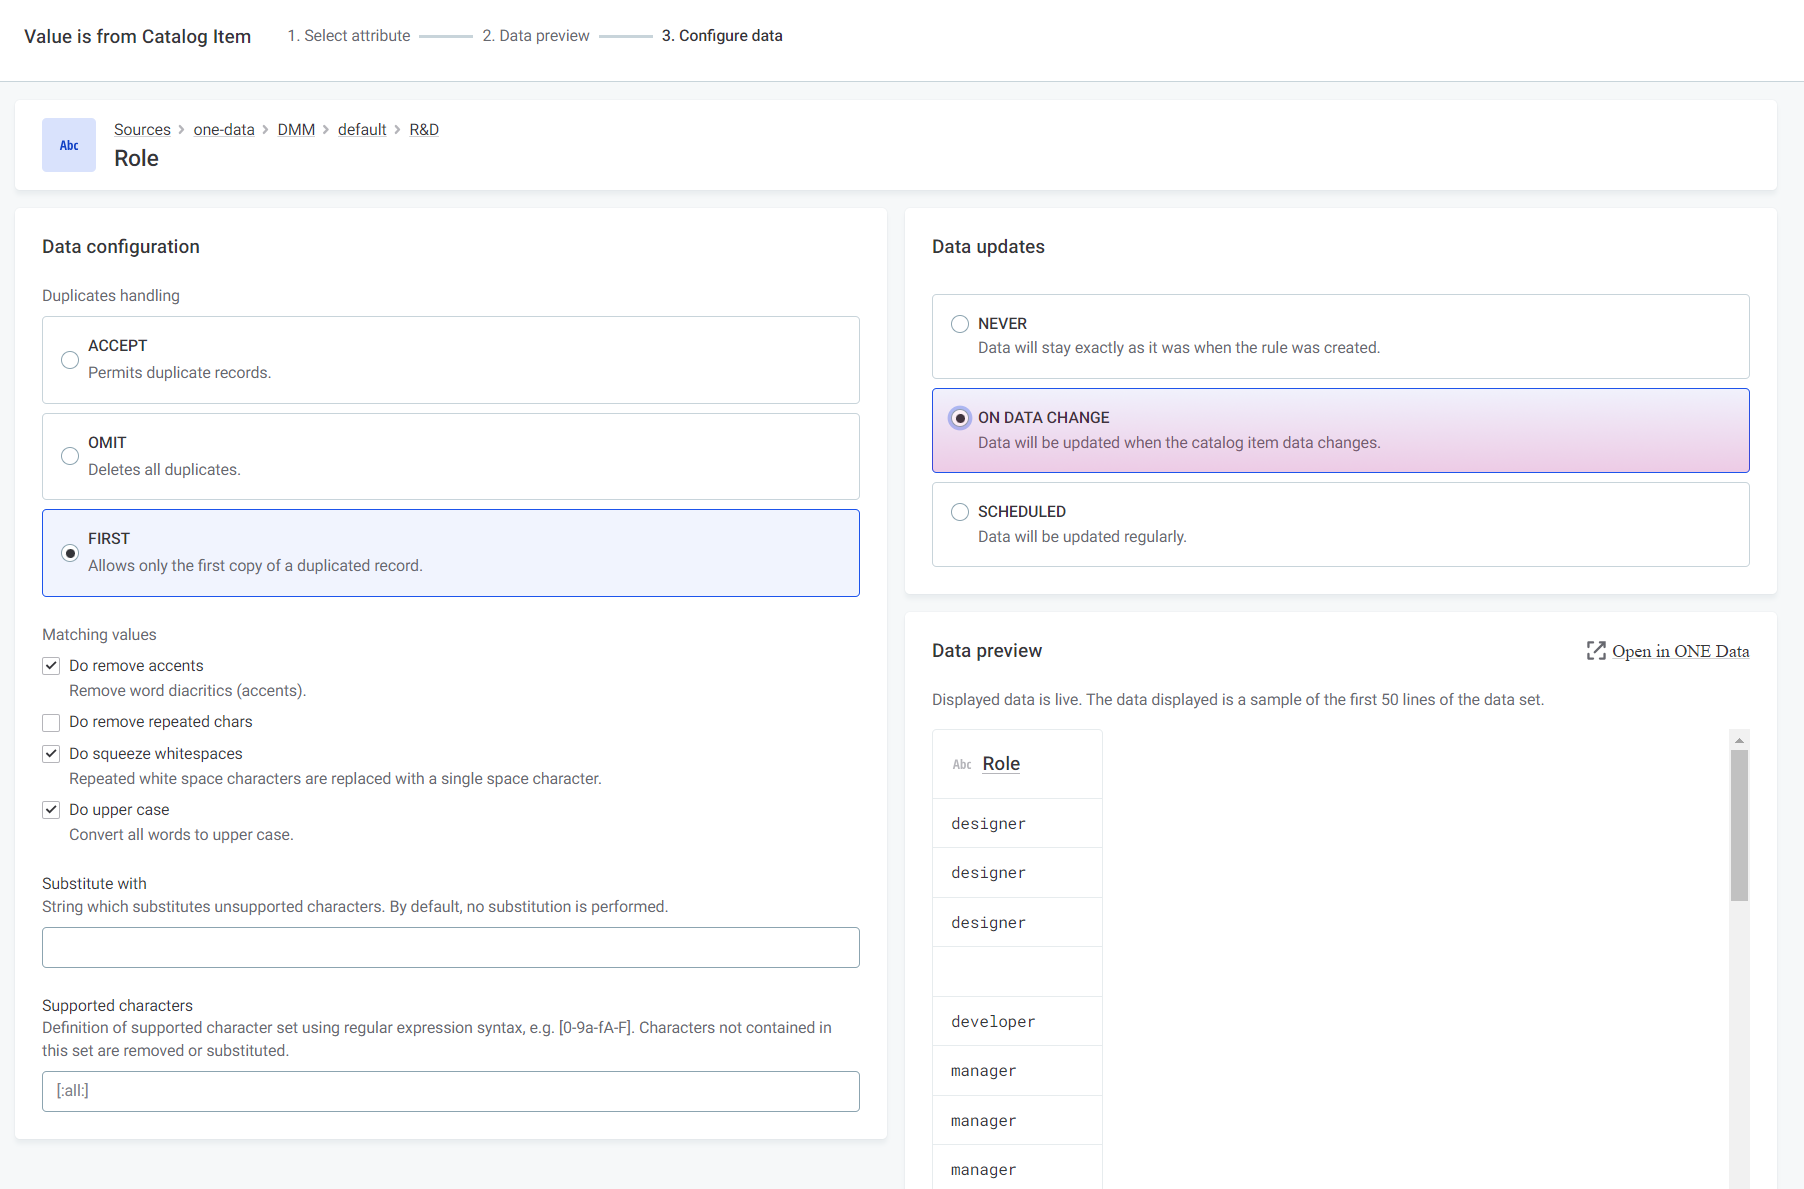Click the scroll-up arrow in data preview

pos(1739,740)
